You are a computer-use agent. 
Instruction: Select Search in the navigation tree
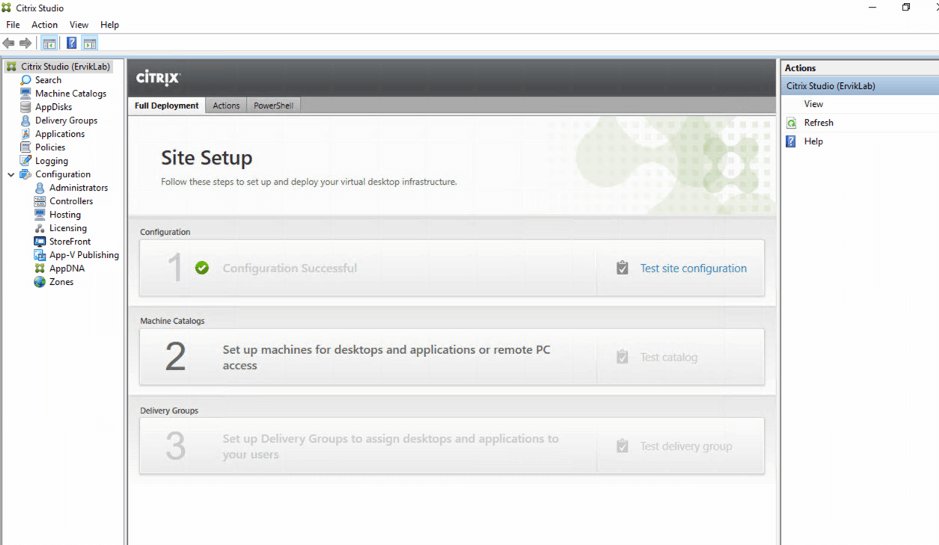tap(48, 80)
